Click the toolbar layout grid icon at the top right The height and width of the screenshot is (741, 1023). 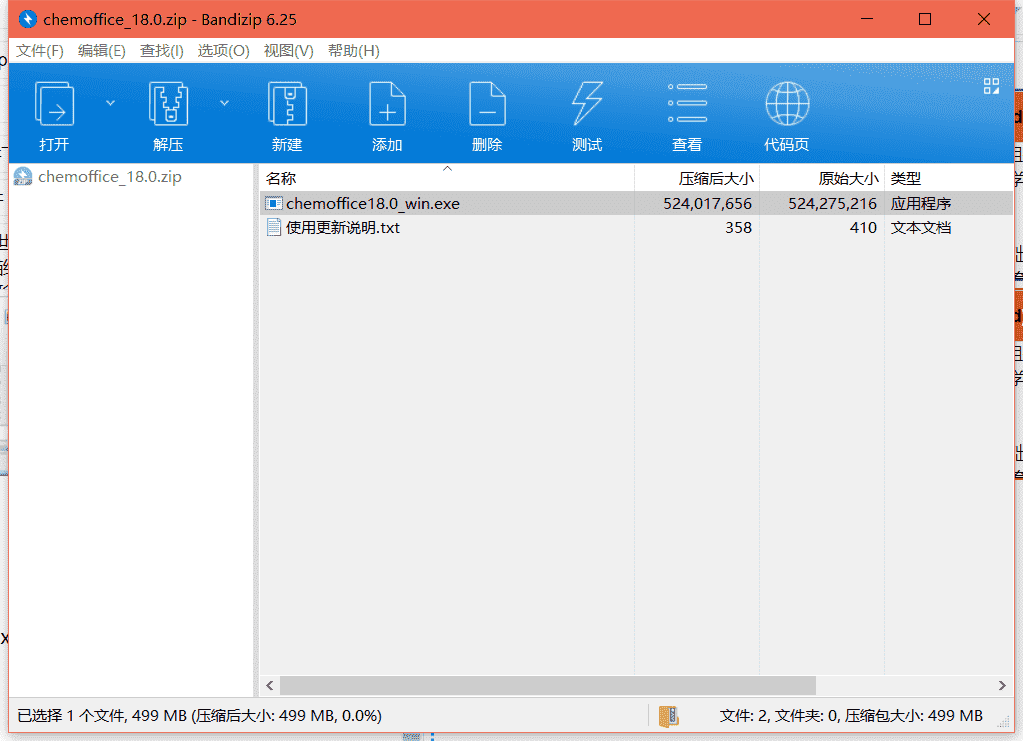pyautogui.click(x=991, y=86)
